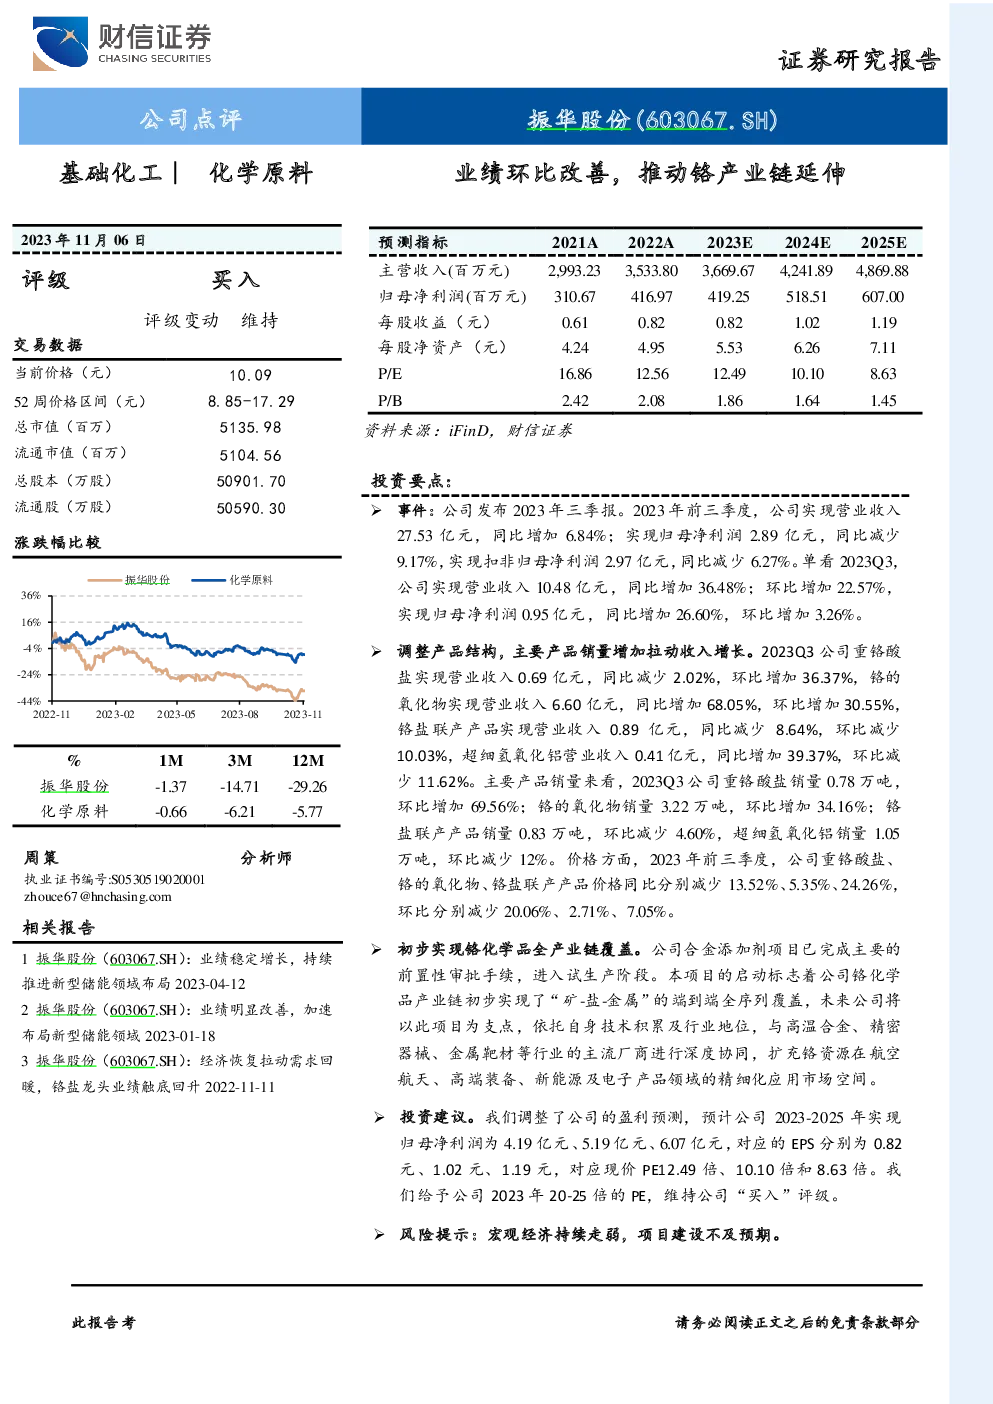Select 2023E revenue cell 3,669.67

[728, 271]
